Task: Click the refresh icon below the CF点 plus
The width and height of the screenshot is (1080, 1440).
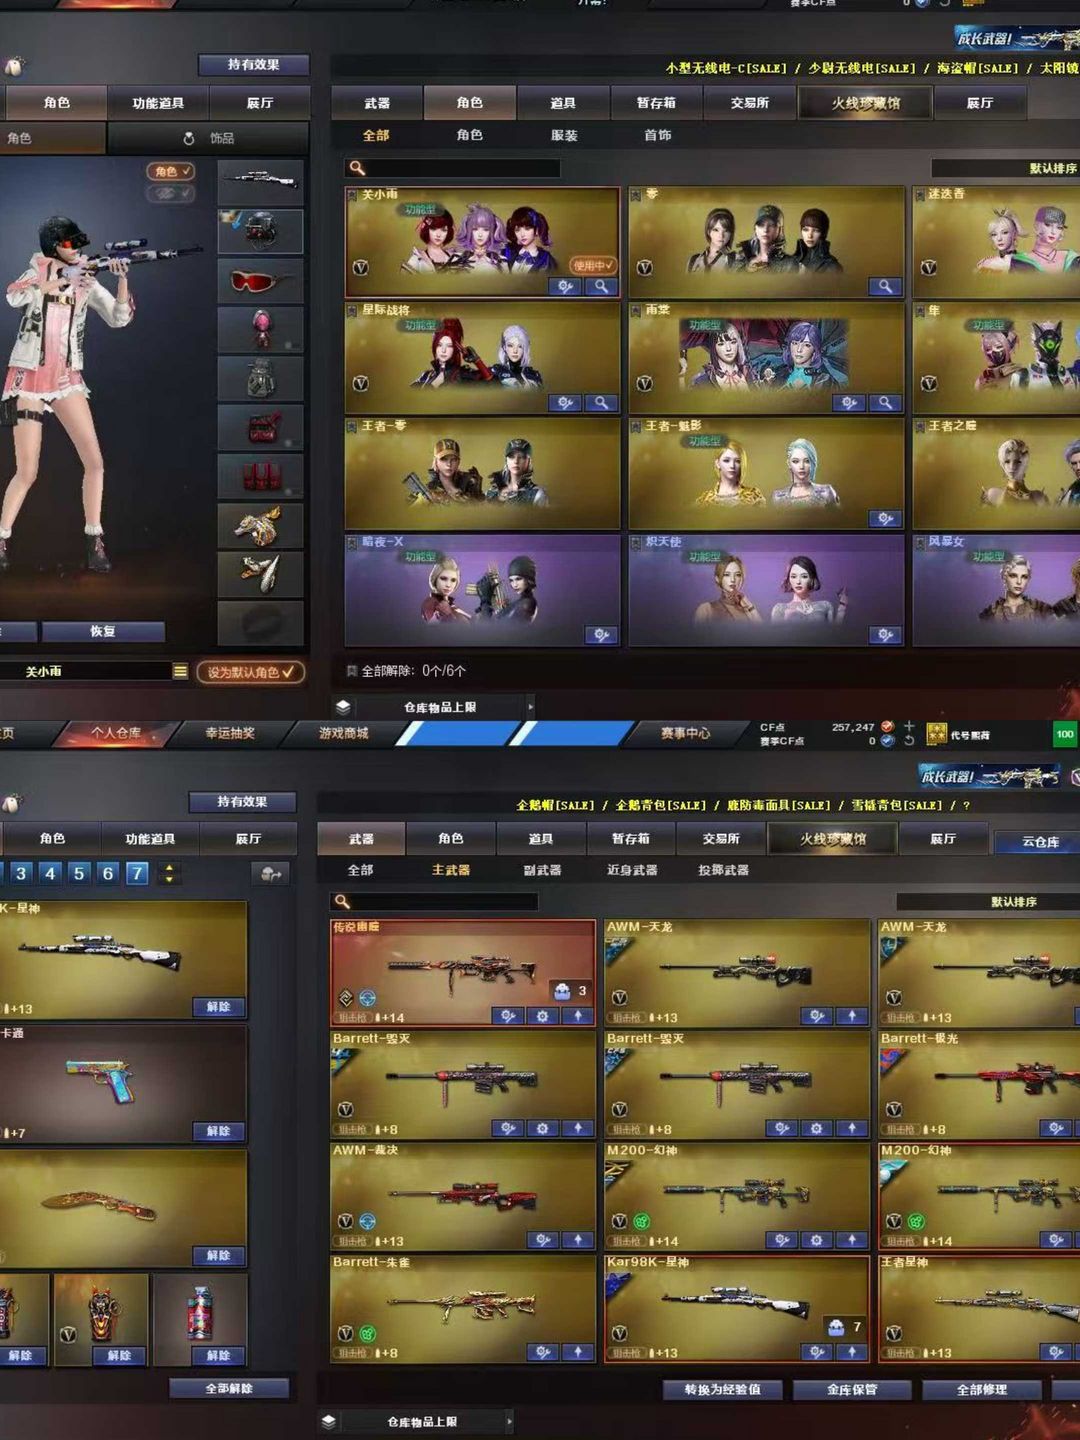Action: pos(909,741)
